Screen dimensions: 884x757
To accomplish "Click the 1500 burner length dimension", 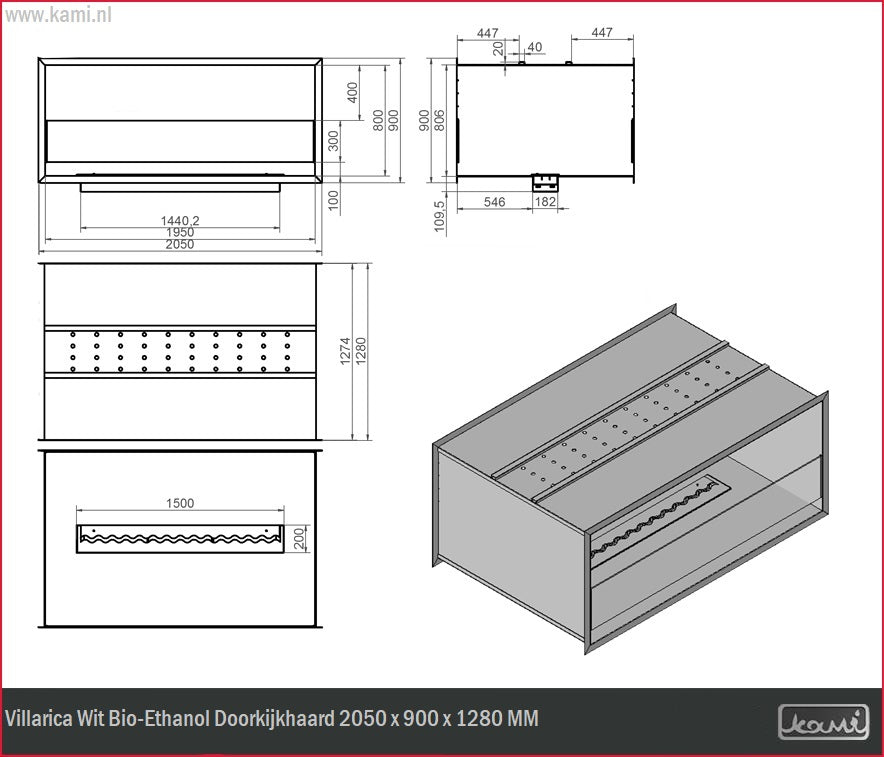I will (x=181, y=503).
